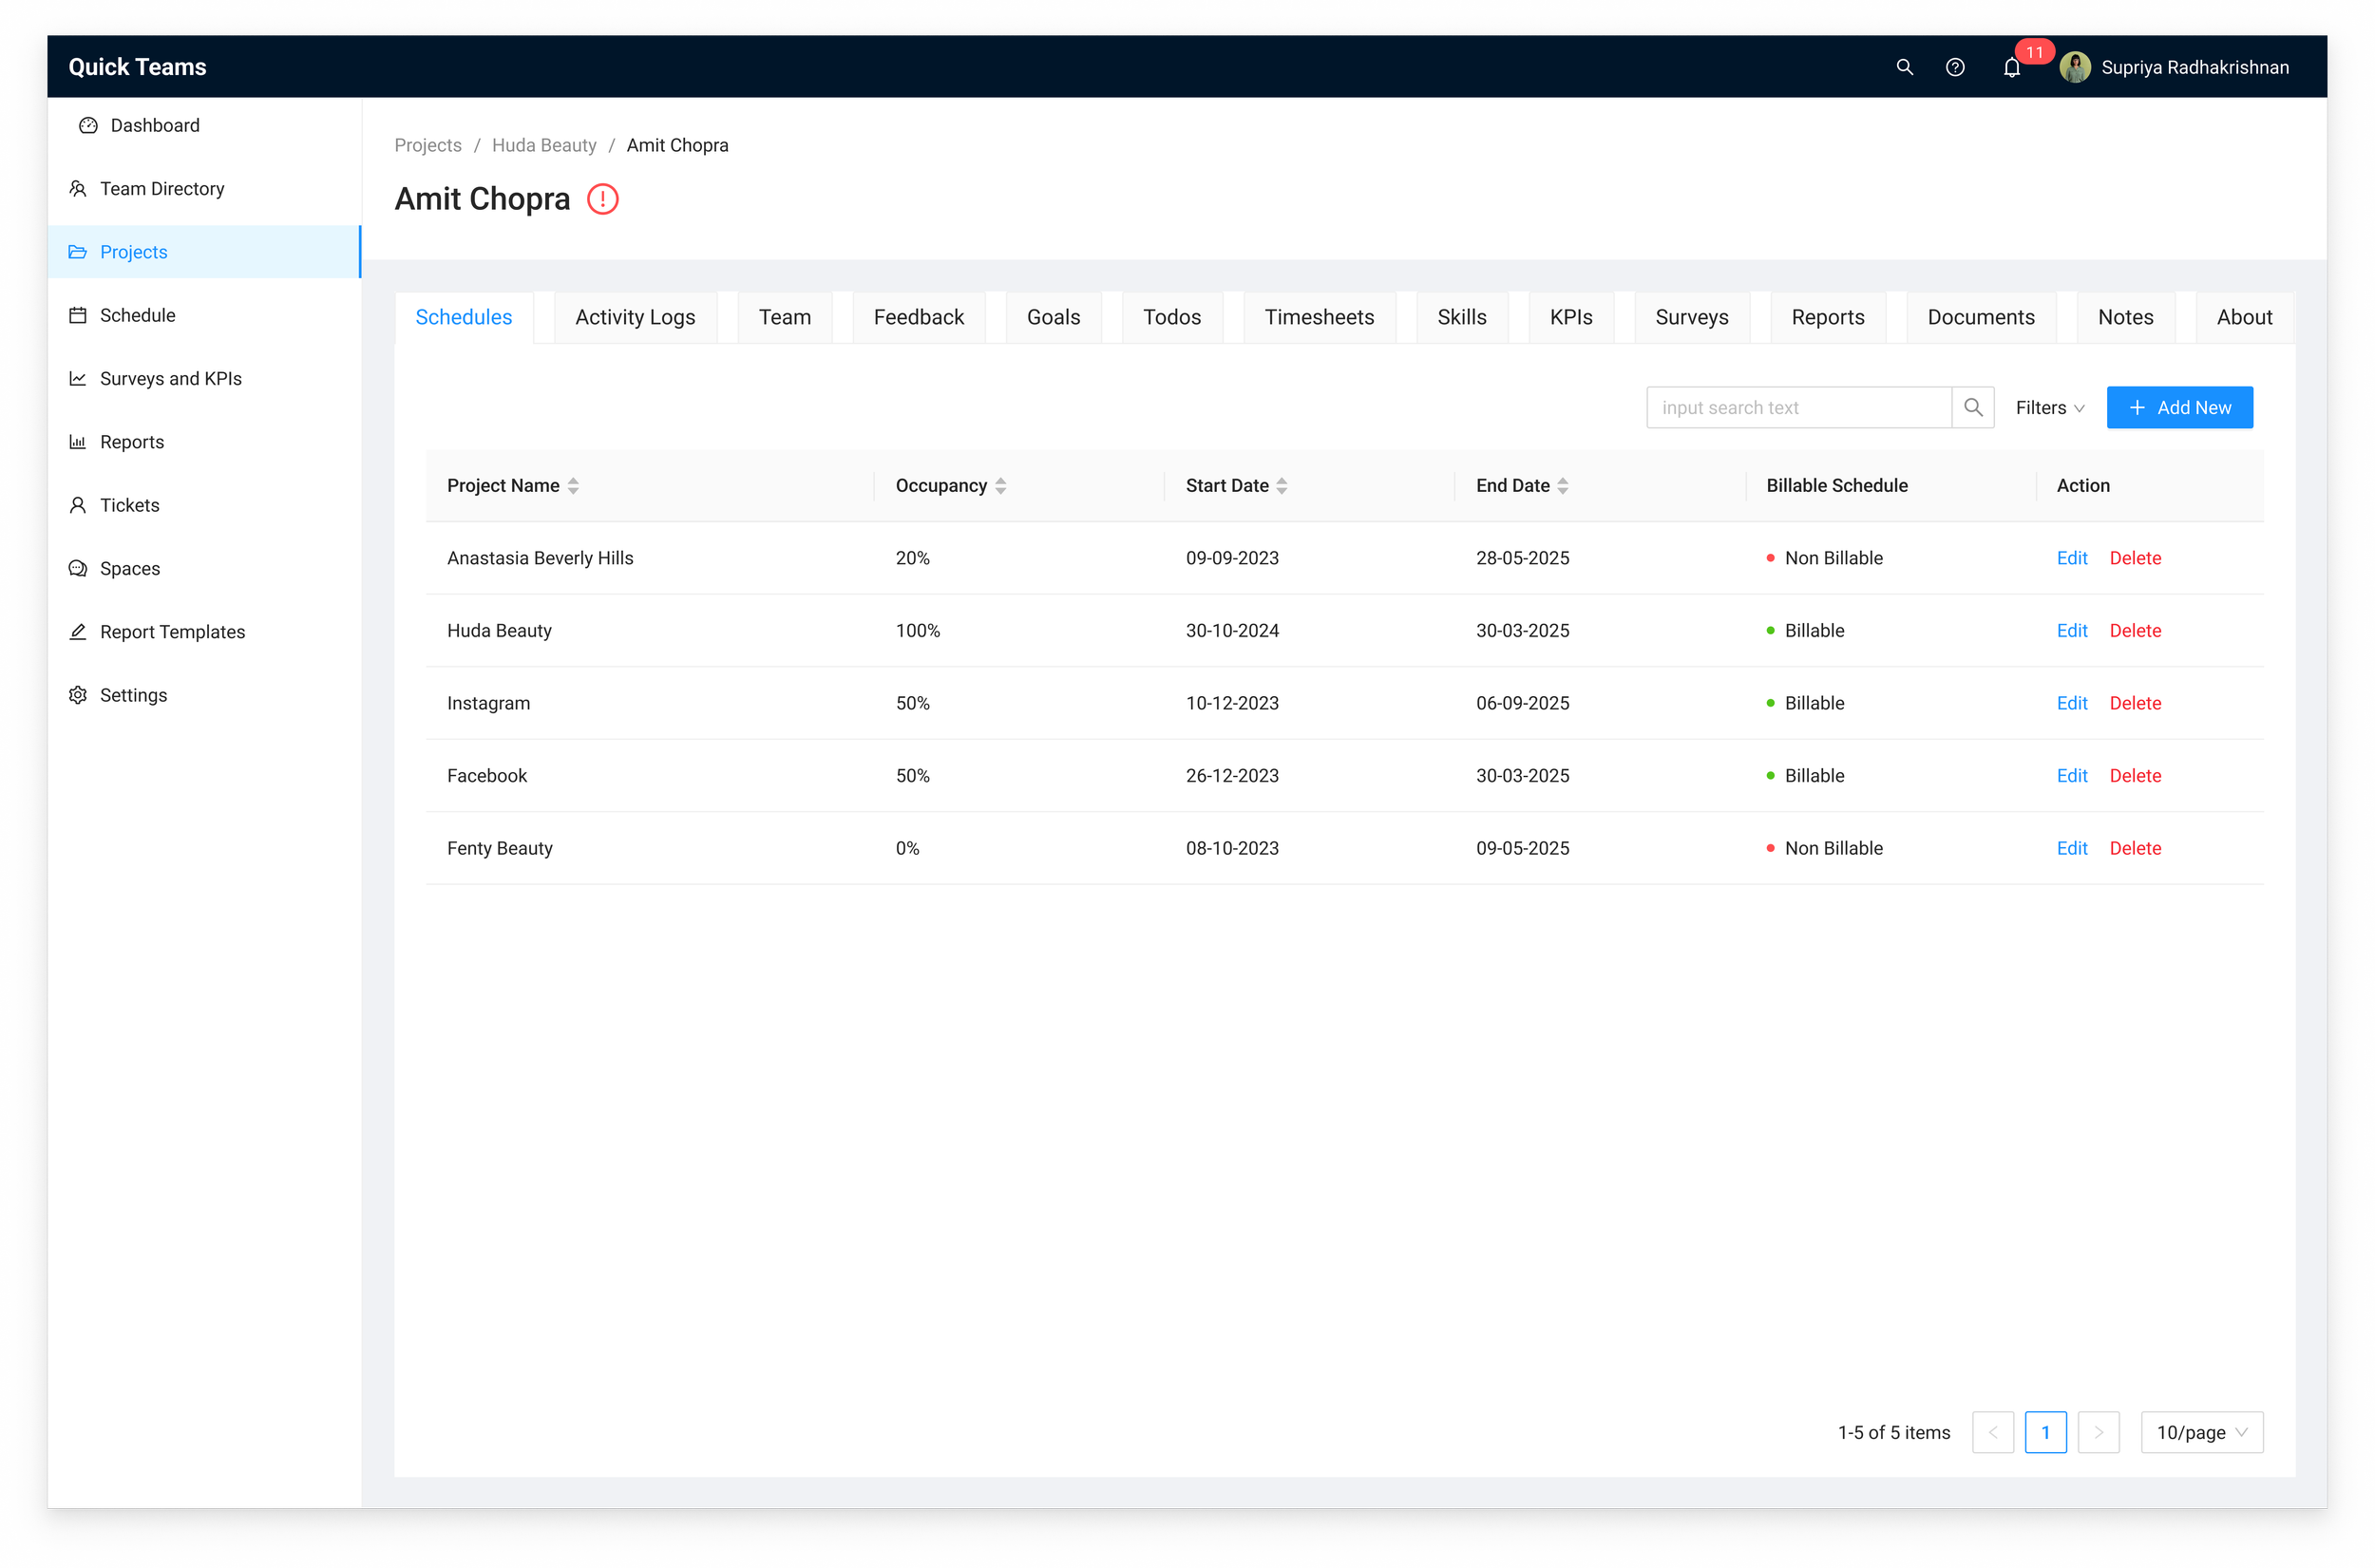Click the search button next to search input

point(1972,408)
